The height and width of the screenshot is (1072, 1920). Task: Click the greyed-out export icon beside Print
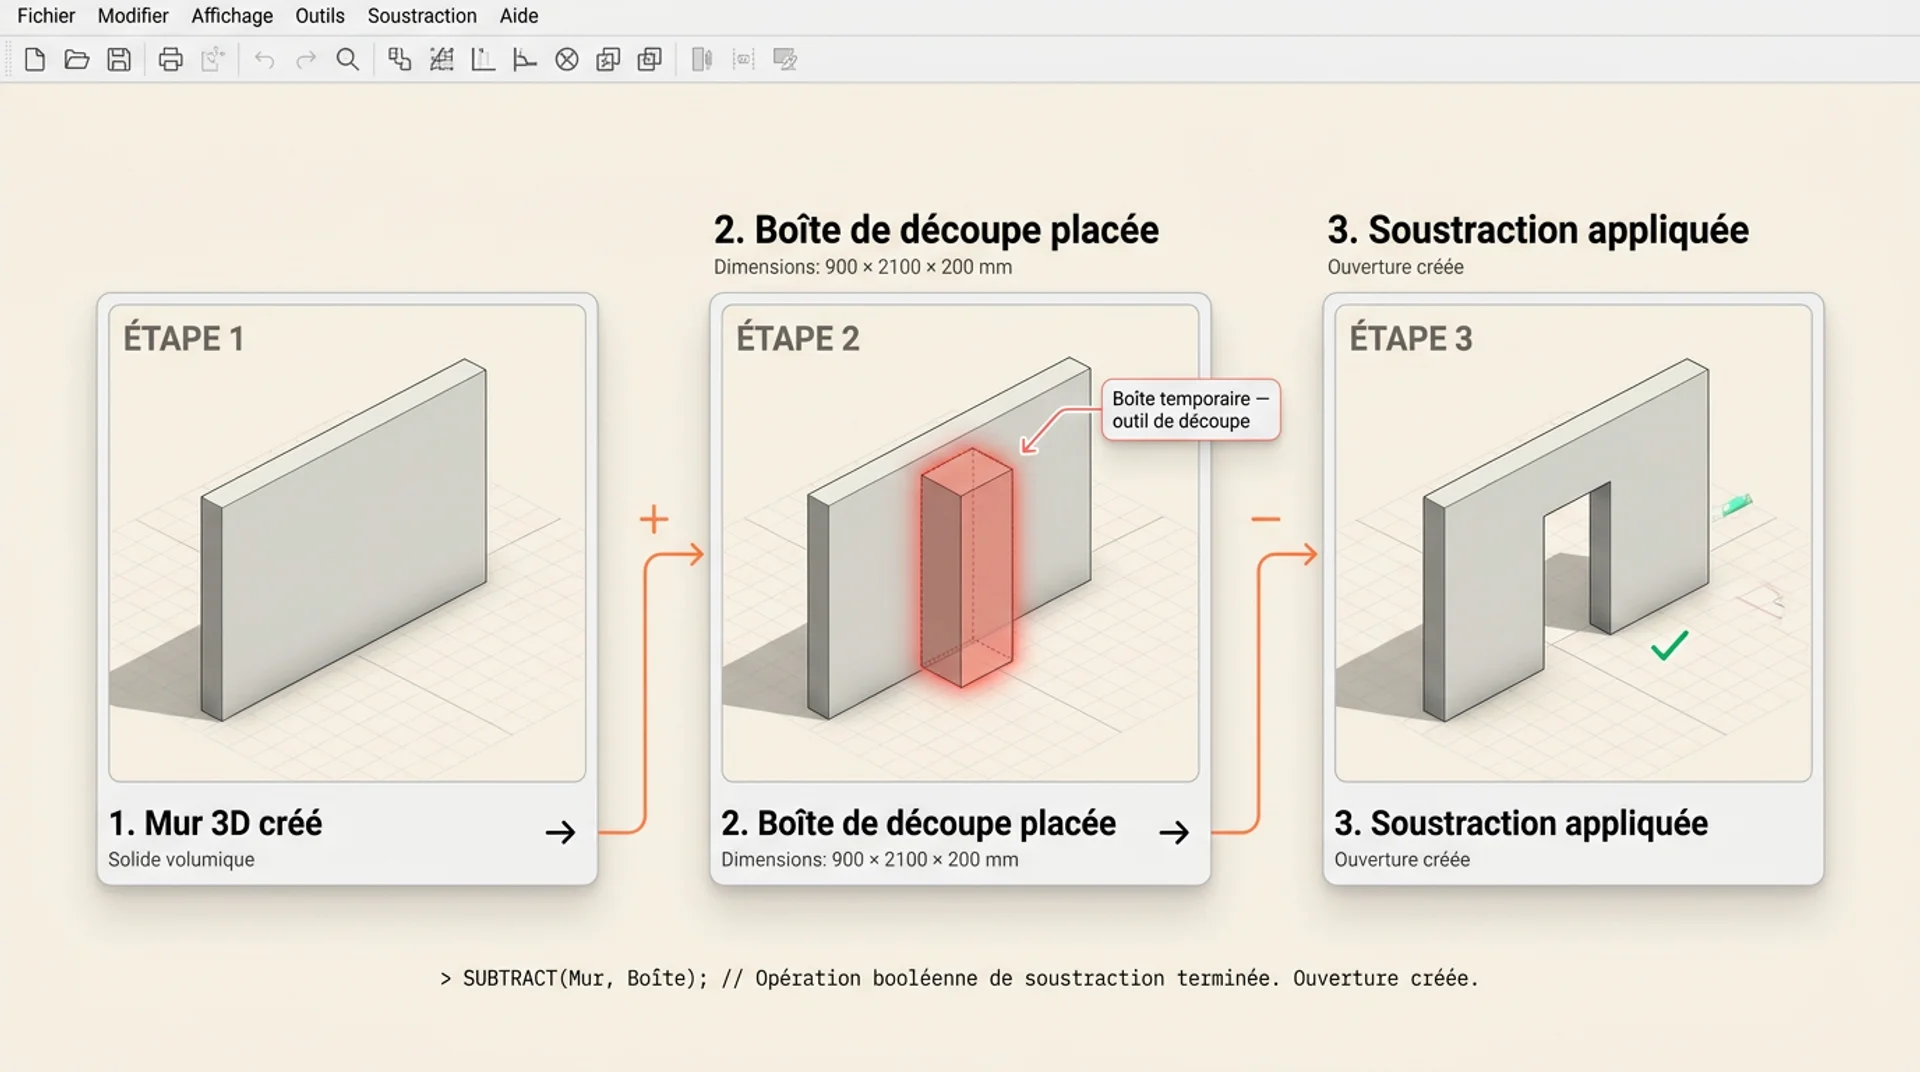(212, 60)
